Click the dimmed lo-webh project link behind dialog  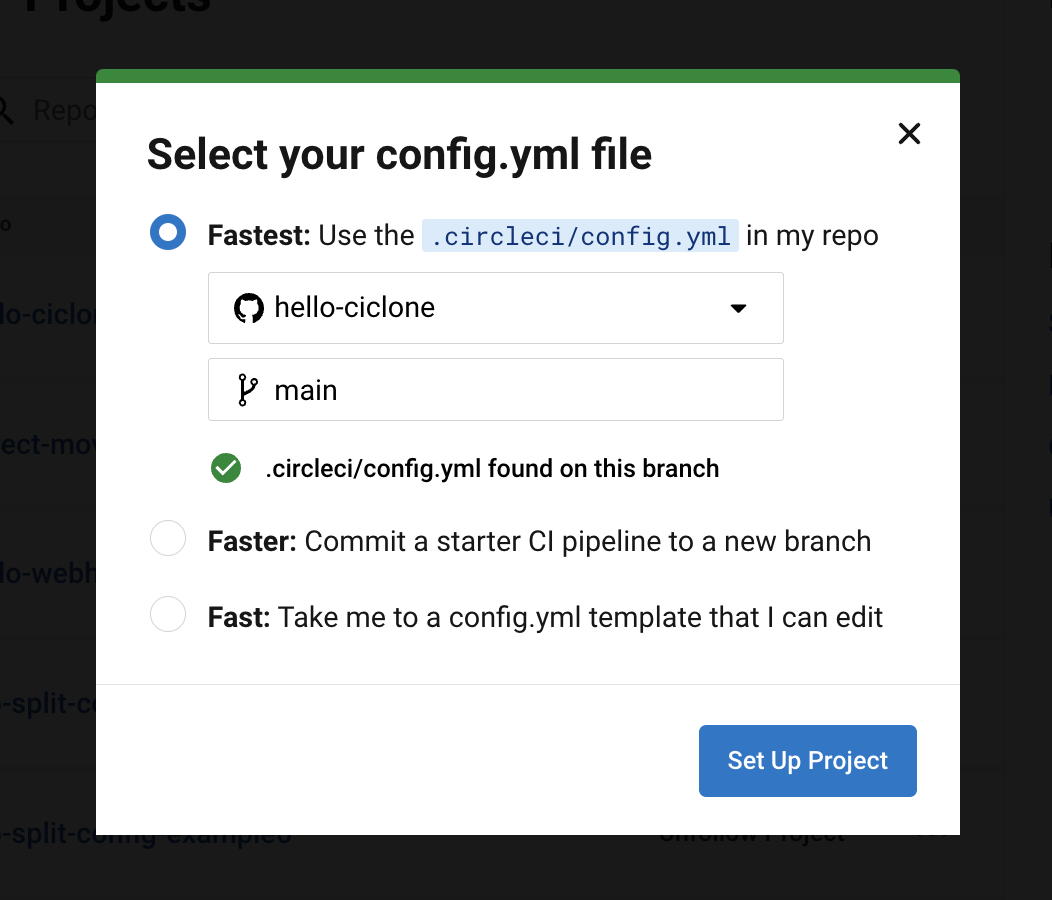[48, 573]
